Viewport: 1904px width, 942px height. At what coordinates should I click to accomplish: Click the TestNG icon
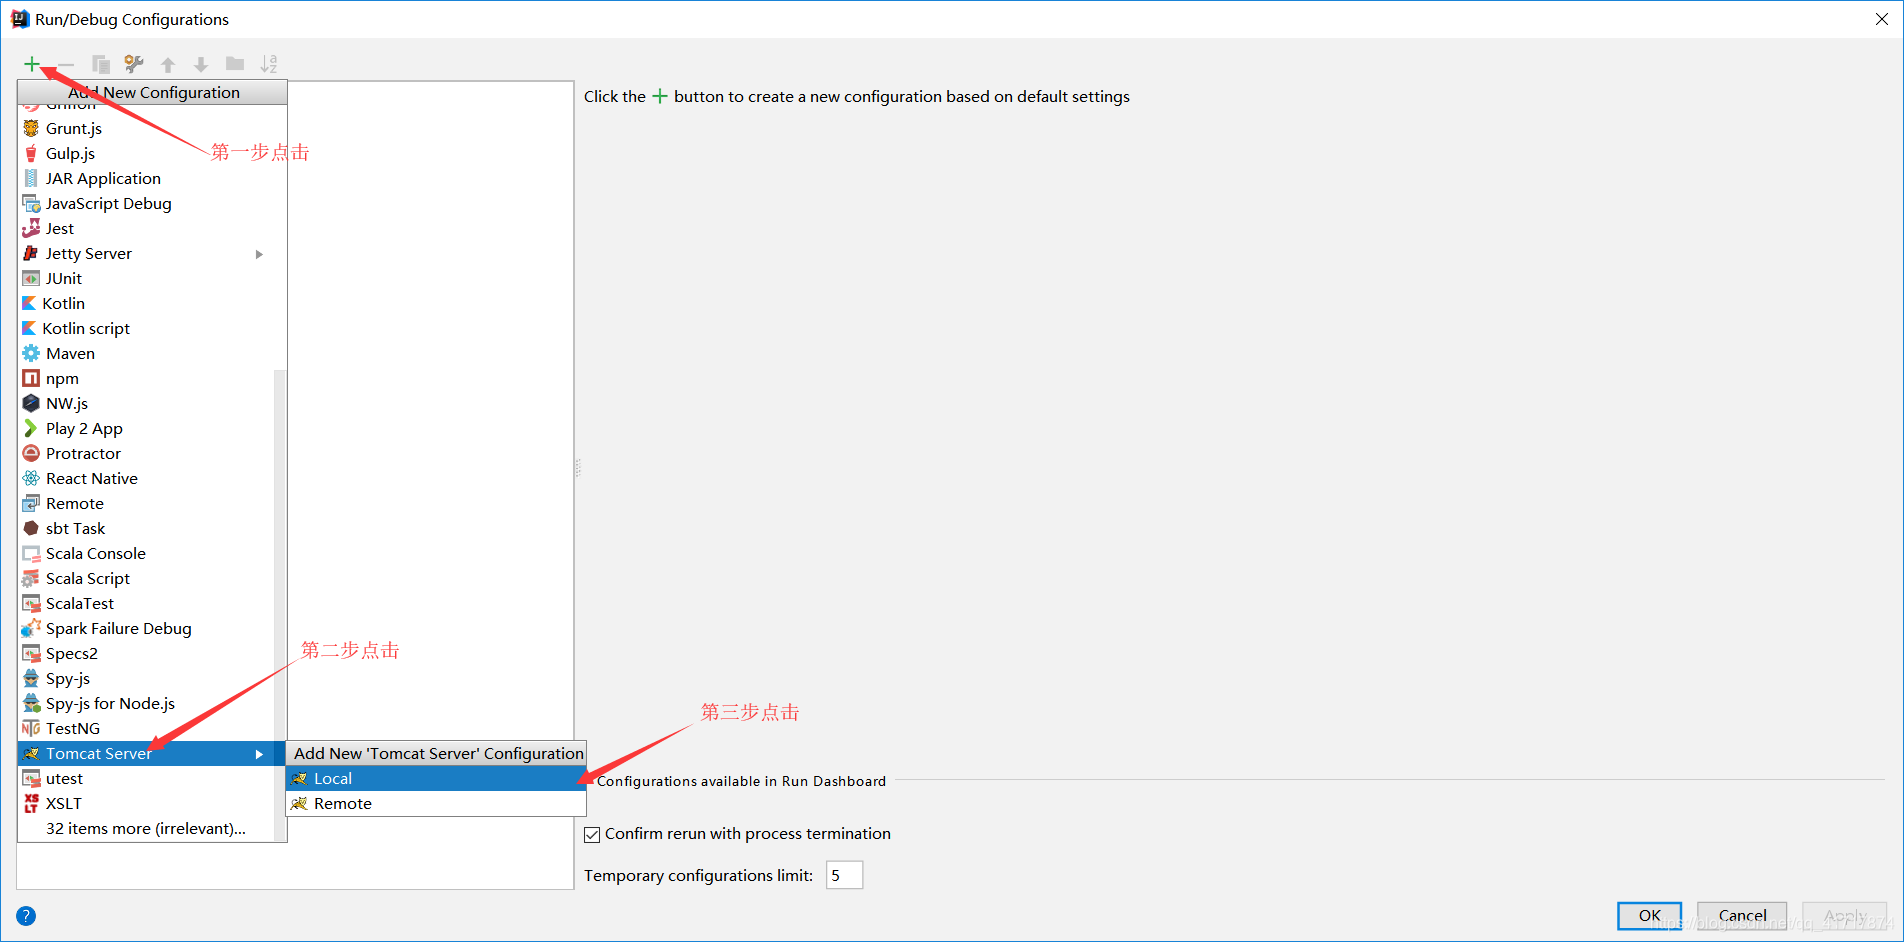pos(31,728)
